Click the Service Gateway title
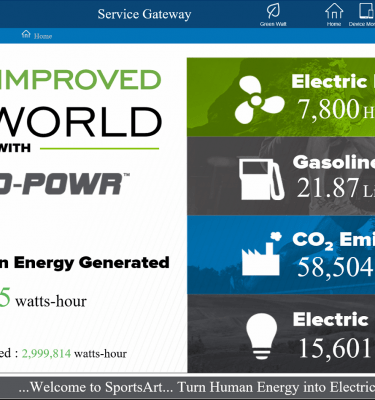The image size is (375, 400). [x=144, y=14]
